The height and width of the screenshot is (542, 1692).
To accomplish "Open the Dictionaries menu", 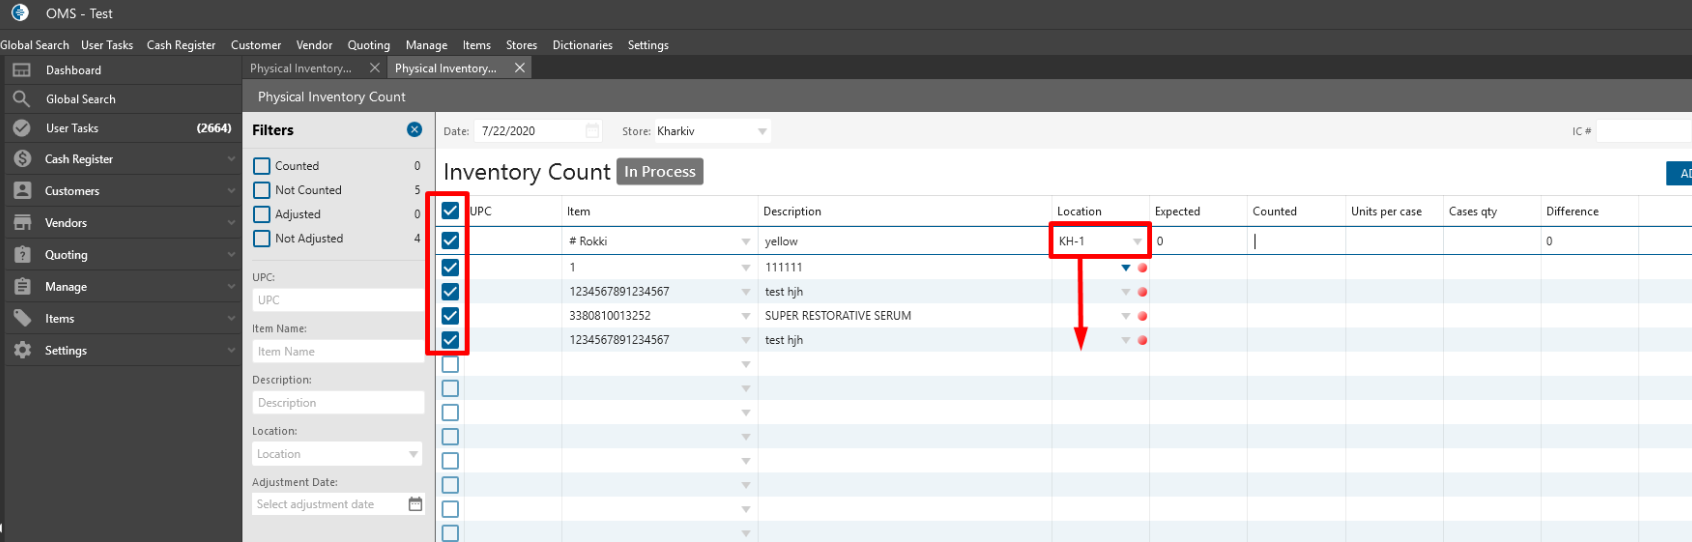I will tap(582, 45).
